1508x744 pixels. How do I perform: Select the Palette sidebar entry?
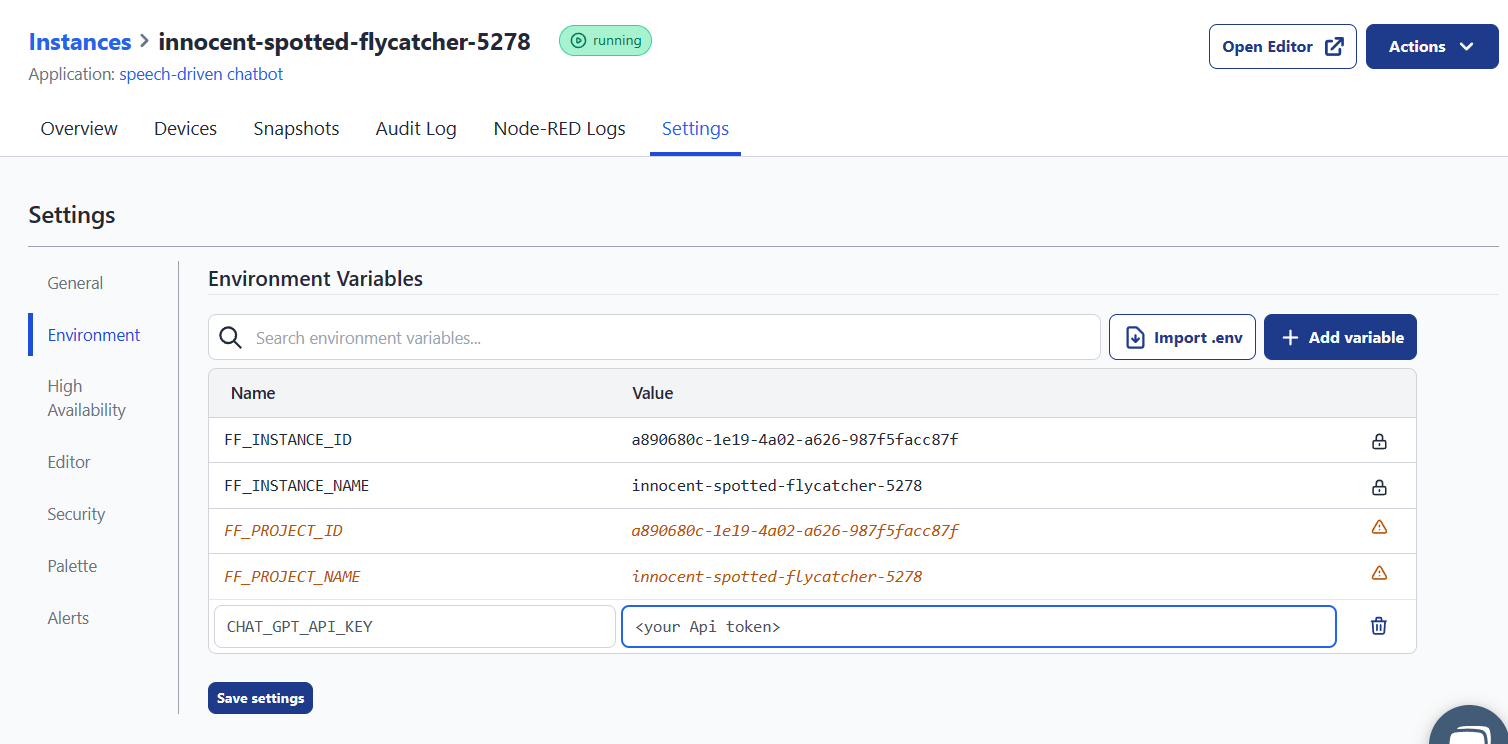72,565
